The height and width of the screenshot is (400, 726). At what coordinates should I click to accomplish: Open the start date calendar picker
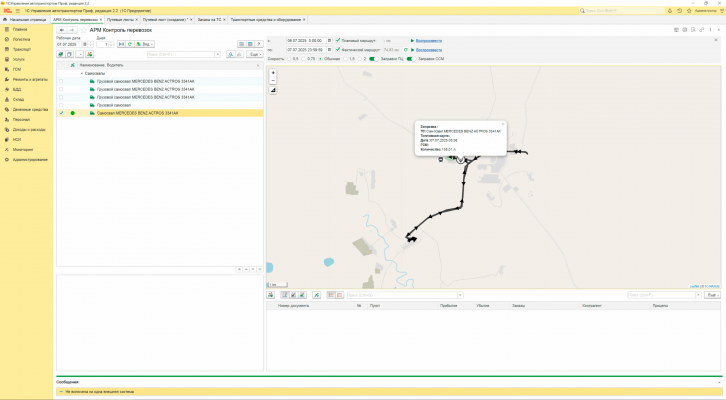[329, 41]
